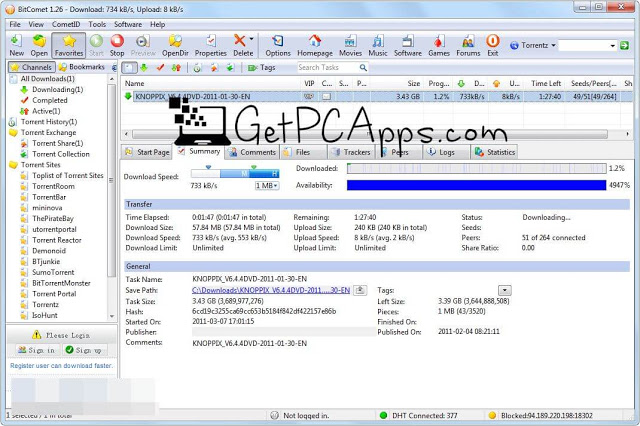Open the Tools menu

tap(97, 24)
